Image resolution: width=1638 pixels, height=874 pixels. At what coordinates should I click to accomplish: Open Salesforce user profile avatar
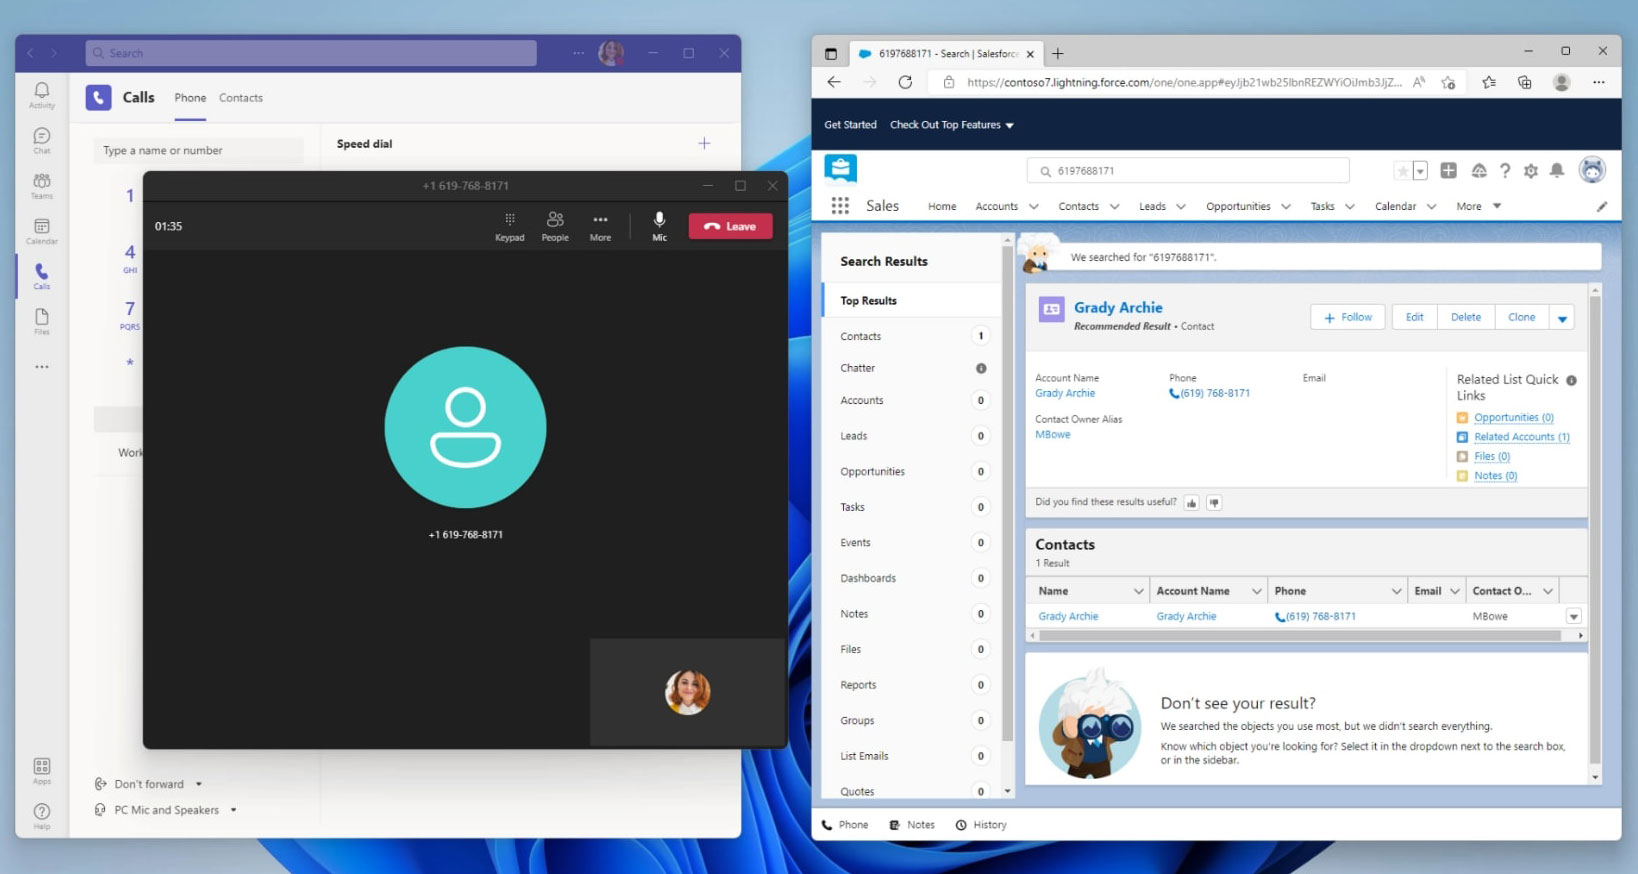(x=1592, y=170)
